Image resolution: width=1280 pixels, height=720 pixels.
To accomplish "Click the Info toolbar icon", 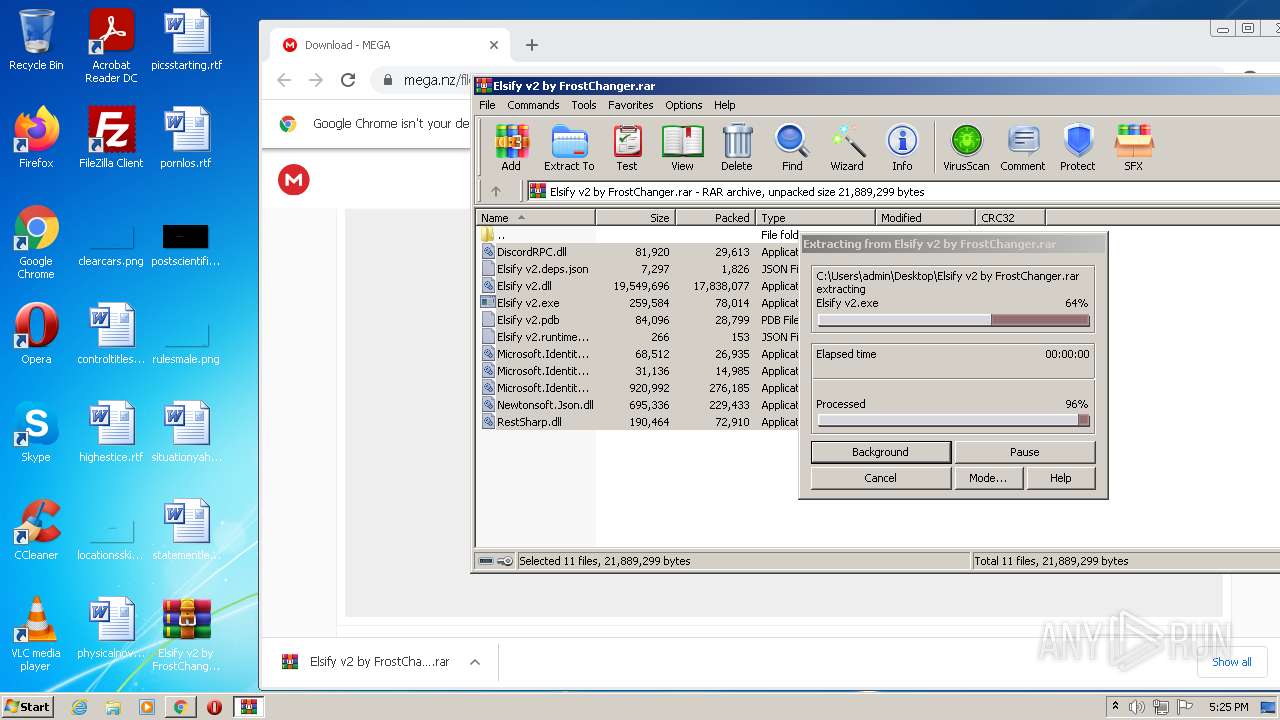I will point(902,148).
